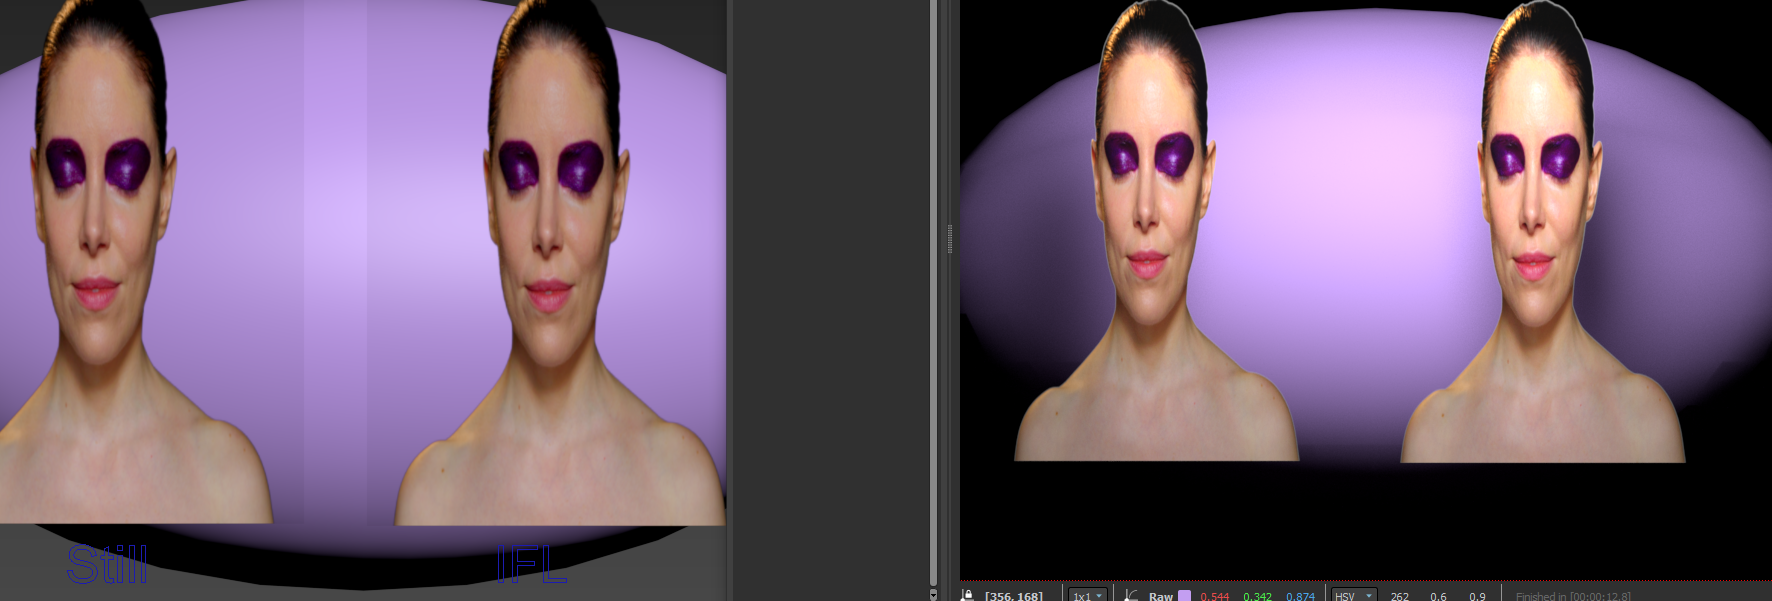Image resolution: width=1772 pixels, height=601 pixels.
Task: Click the 'IFL' outlined text in viewport
Action: coord(532,565)
